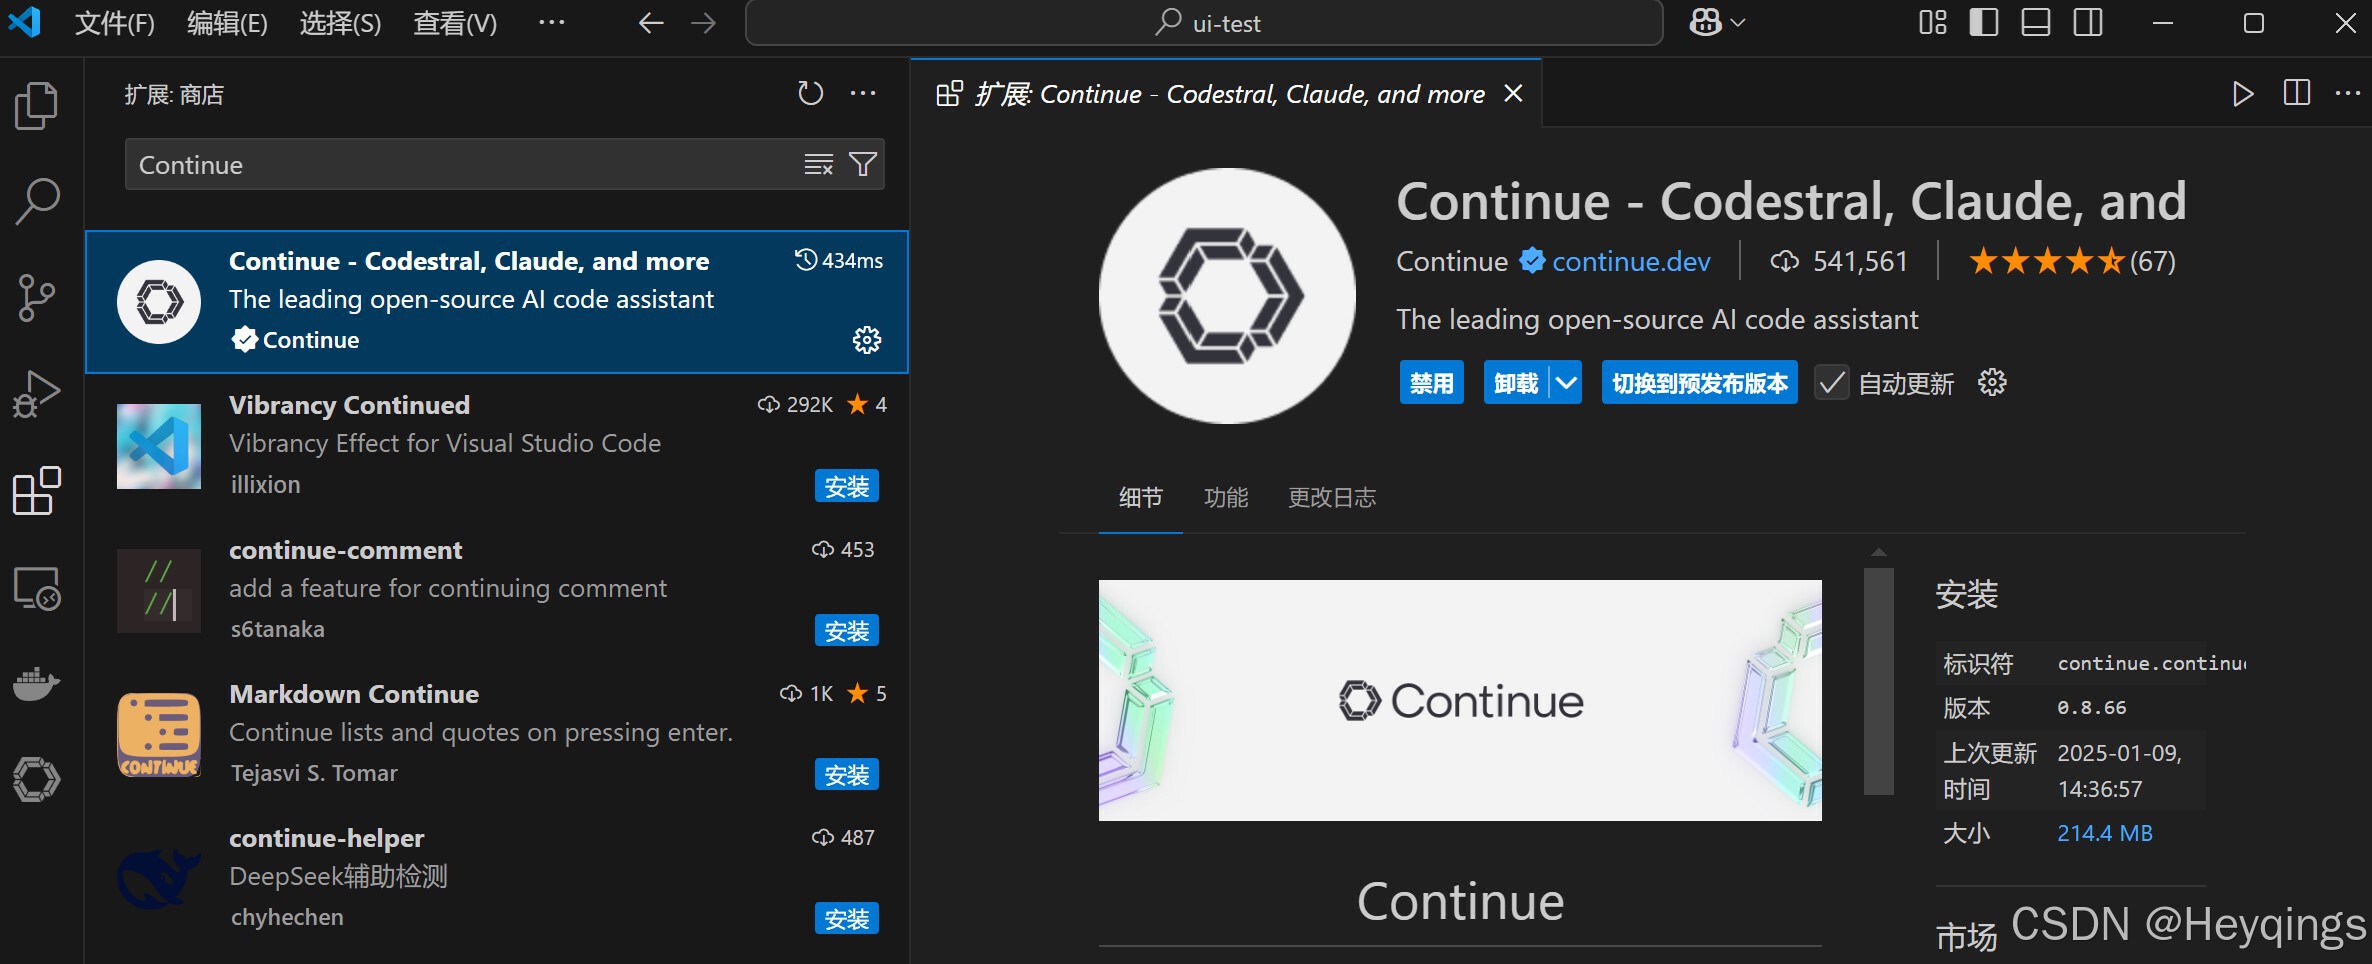The width and height of the screenshot is (2372, 964).
Task: Open Source Control view in activity bar
Action: (37, 297)
